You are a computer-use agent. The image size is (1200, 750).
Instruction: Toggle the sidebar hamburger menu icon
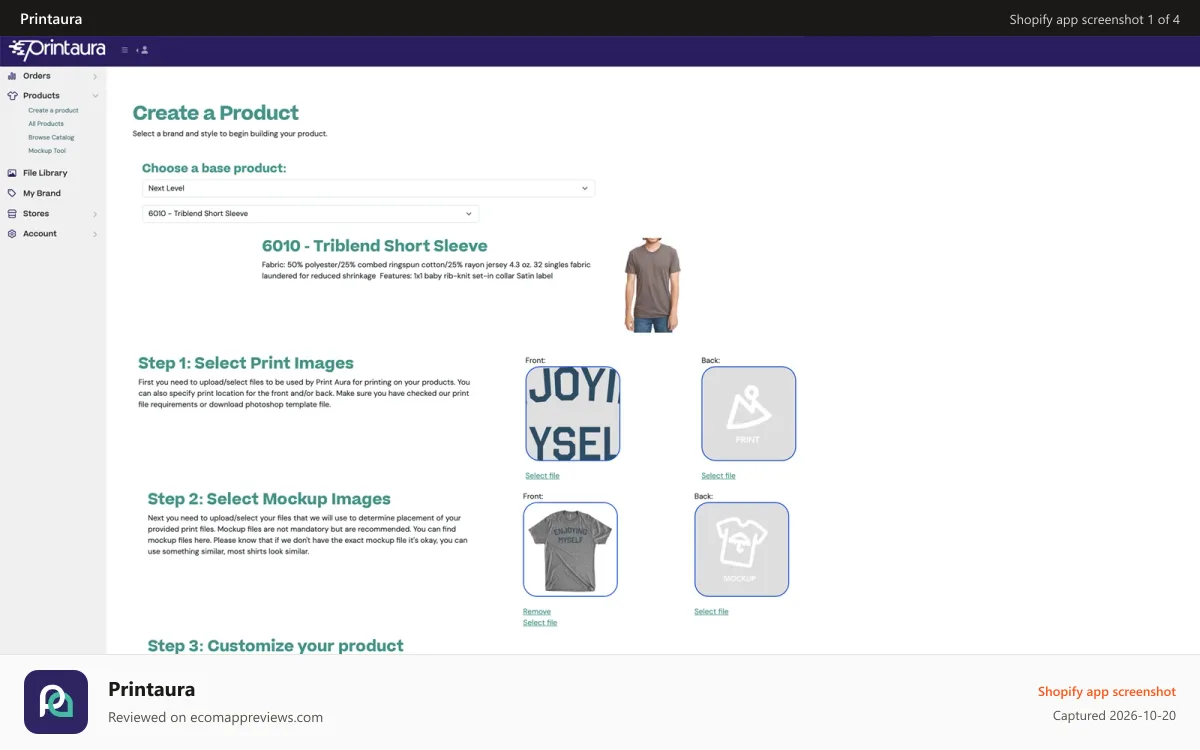(x=125, y=50)
